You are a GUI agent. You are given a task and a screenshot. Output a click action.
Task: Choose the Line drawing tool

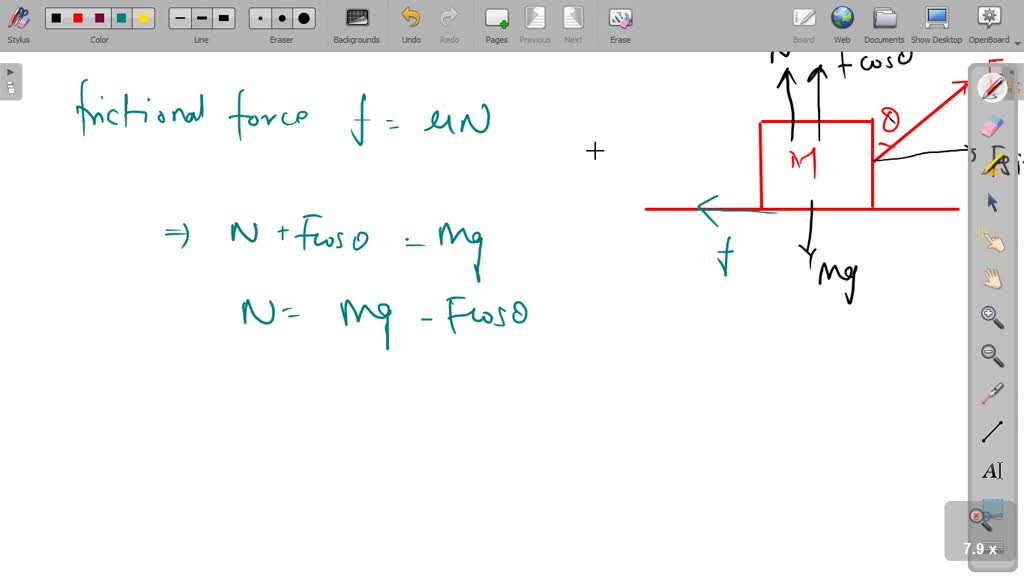990,430
